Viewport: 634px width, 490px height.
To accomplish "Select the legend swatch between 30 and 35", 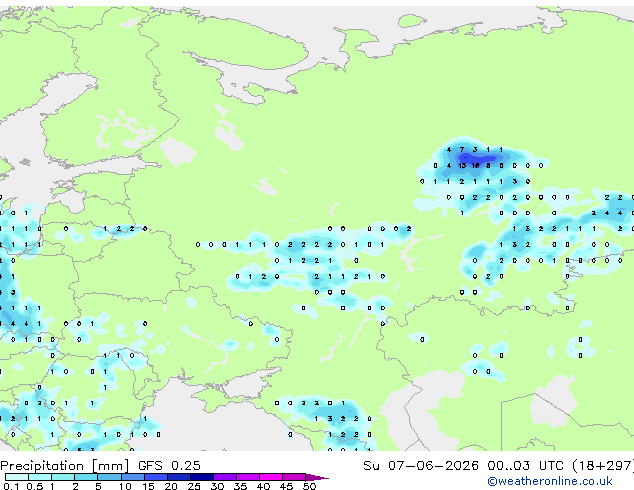I will point(224,477).
